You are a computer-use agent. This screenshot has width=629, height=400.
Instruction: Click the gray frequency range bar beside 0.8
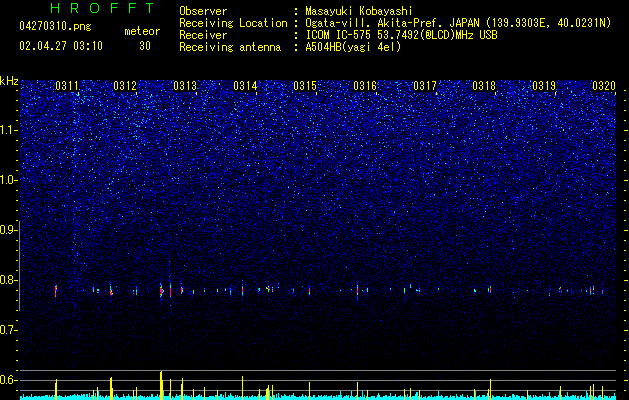pos(20,266)
